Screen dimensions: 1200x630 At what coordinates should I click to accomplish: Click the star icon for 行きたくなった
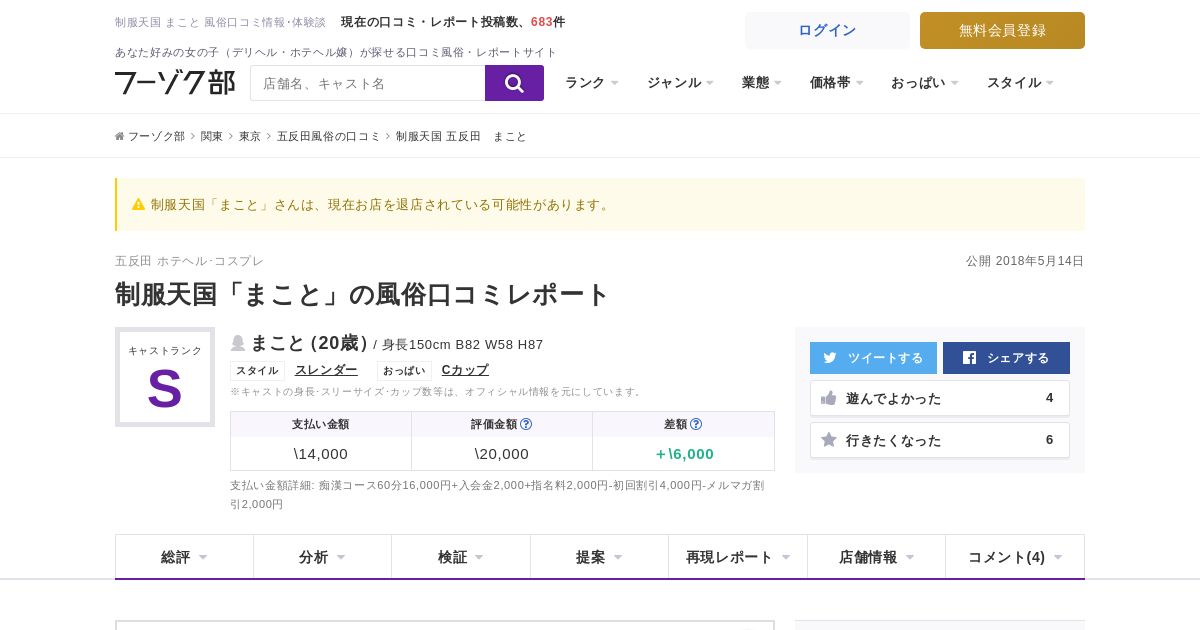click(828, 440)
